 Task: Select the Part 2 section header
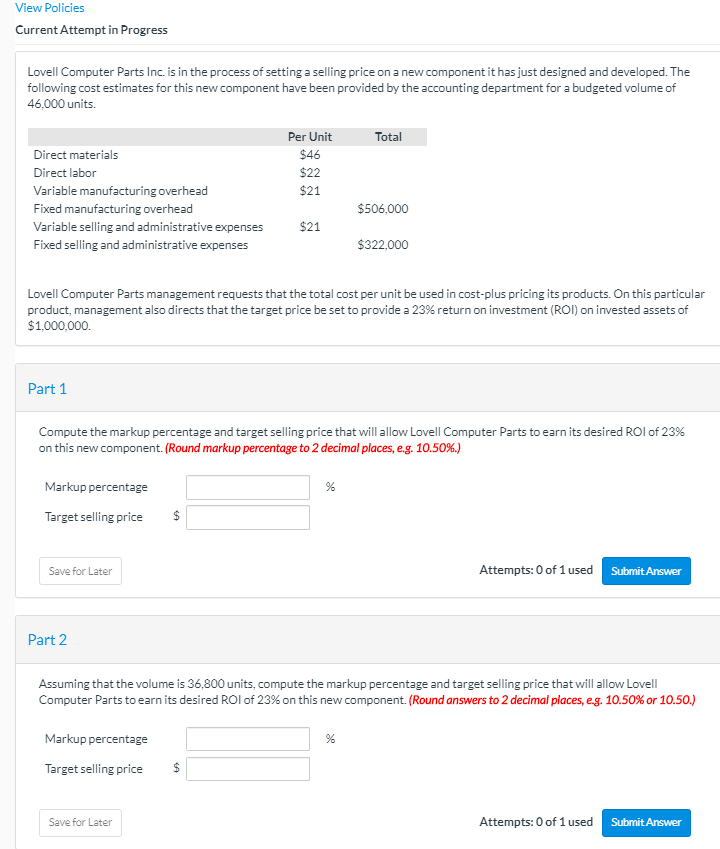47,639
